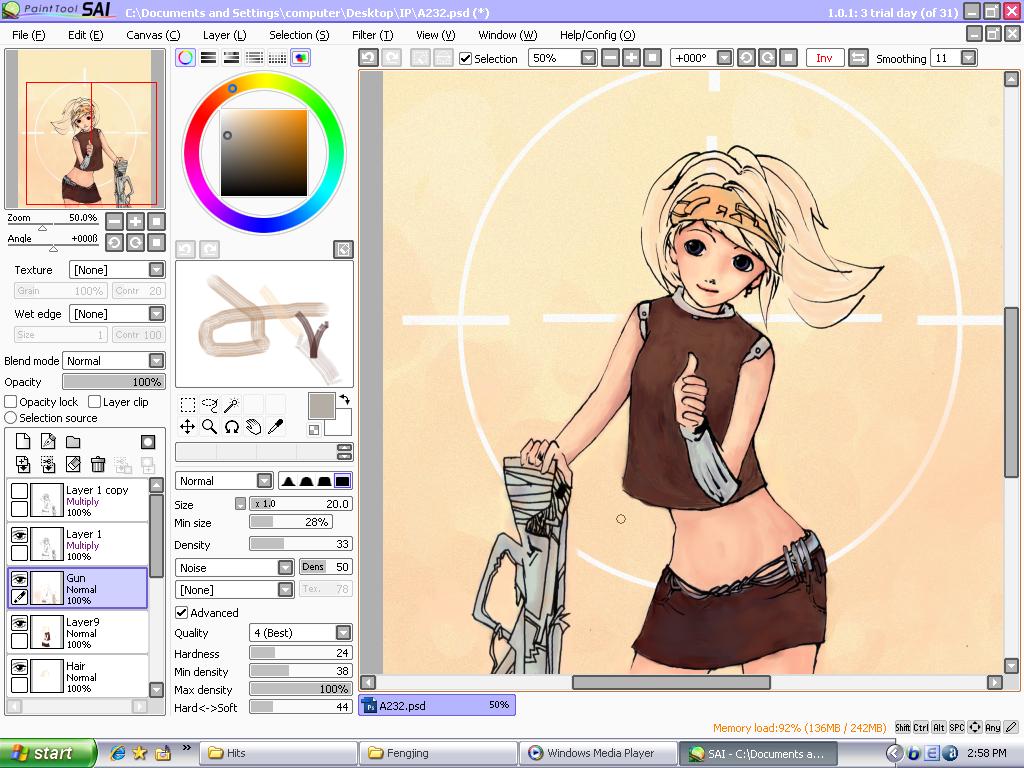
Task: Switch to the A232.psd document tab
Action: (x=435, y=705)
